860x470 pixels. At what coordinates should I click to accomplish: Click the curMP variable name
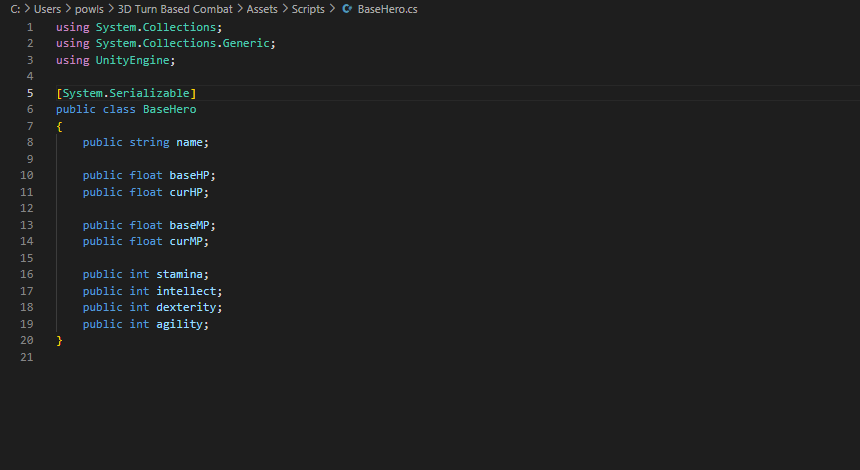point(186,241)
